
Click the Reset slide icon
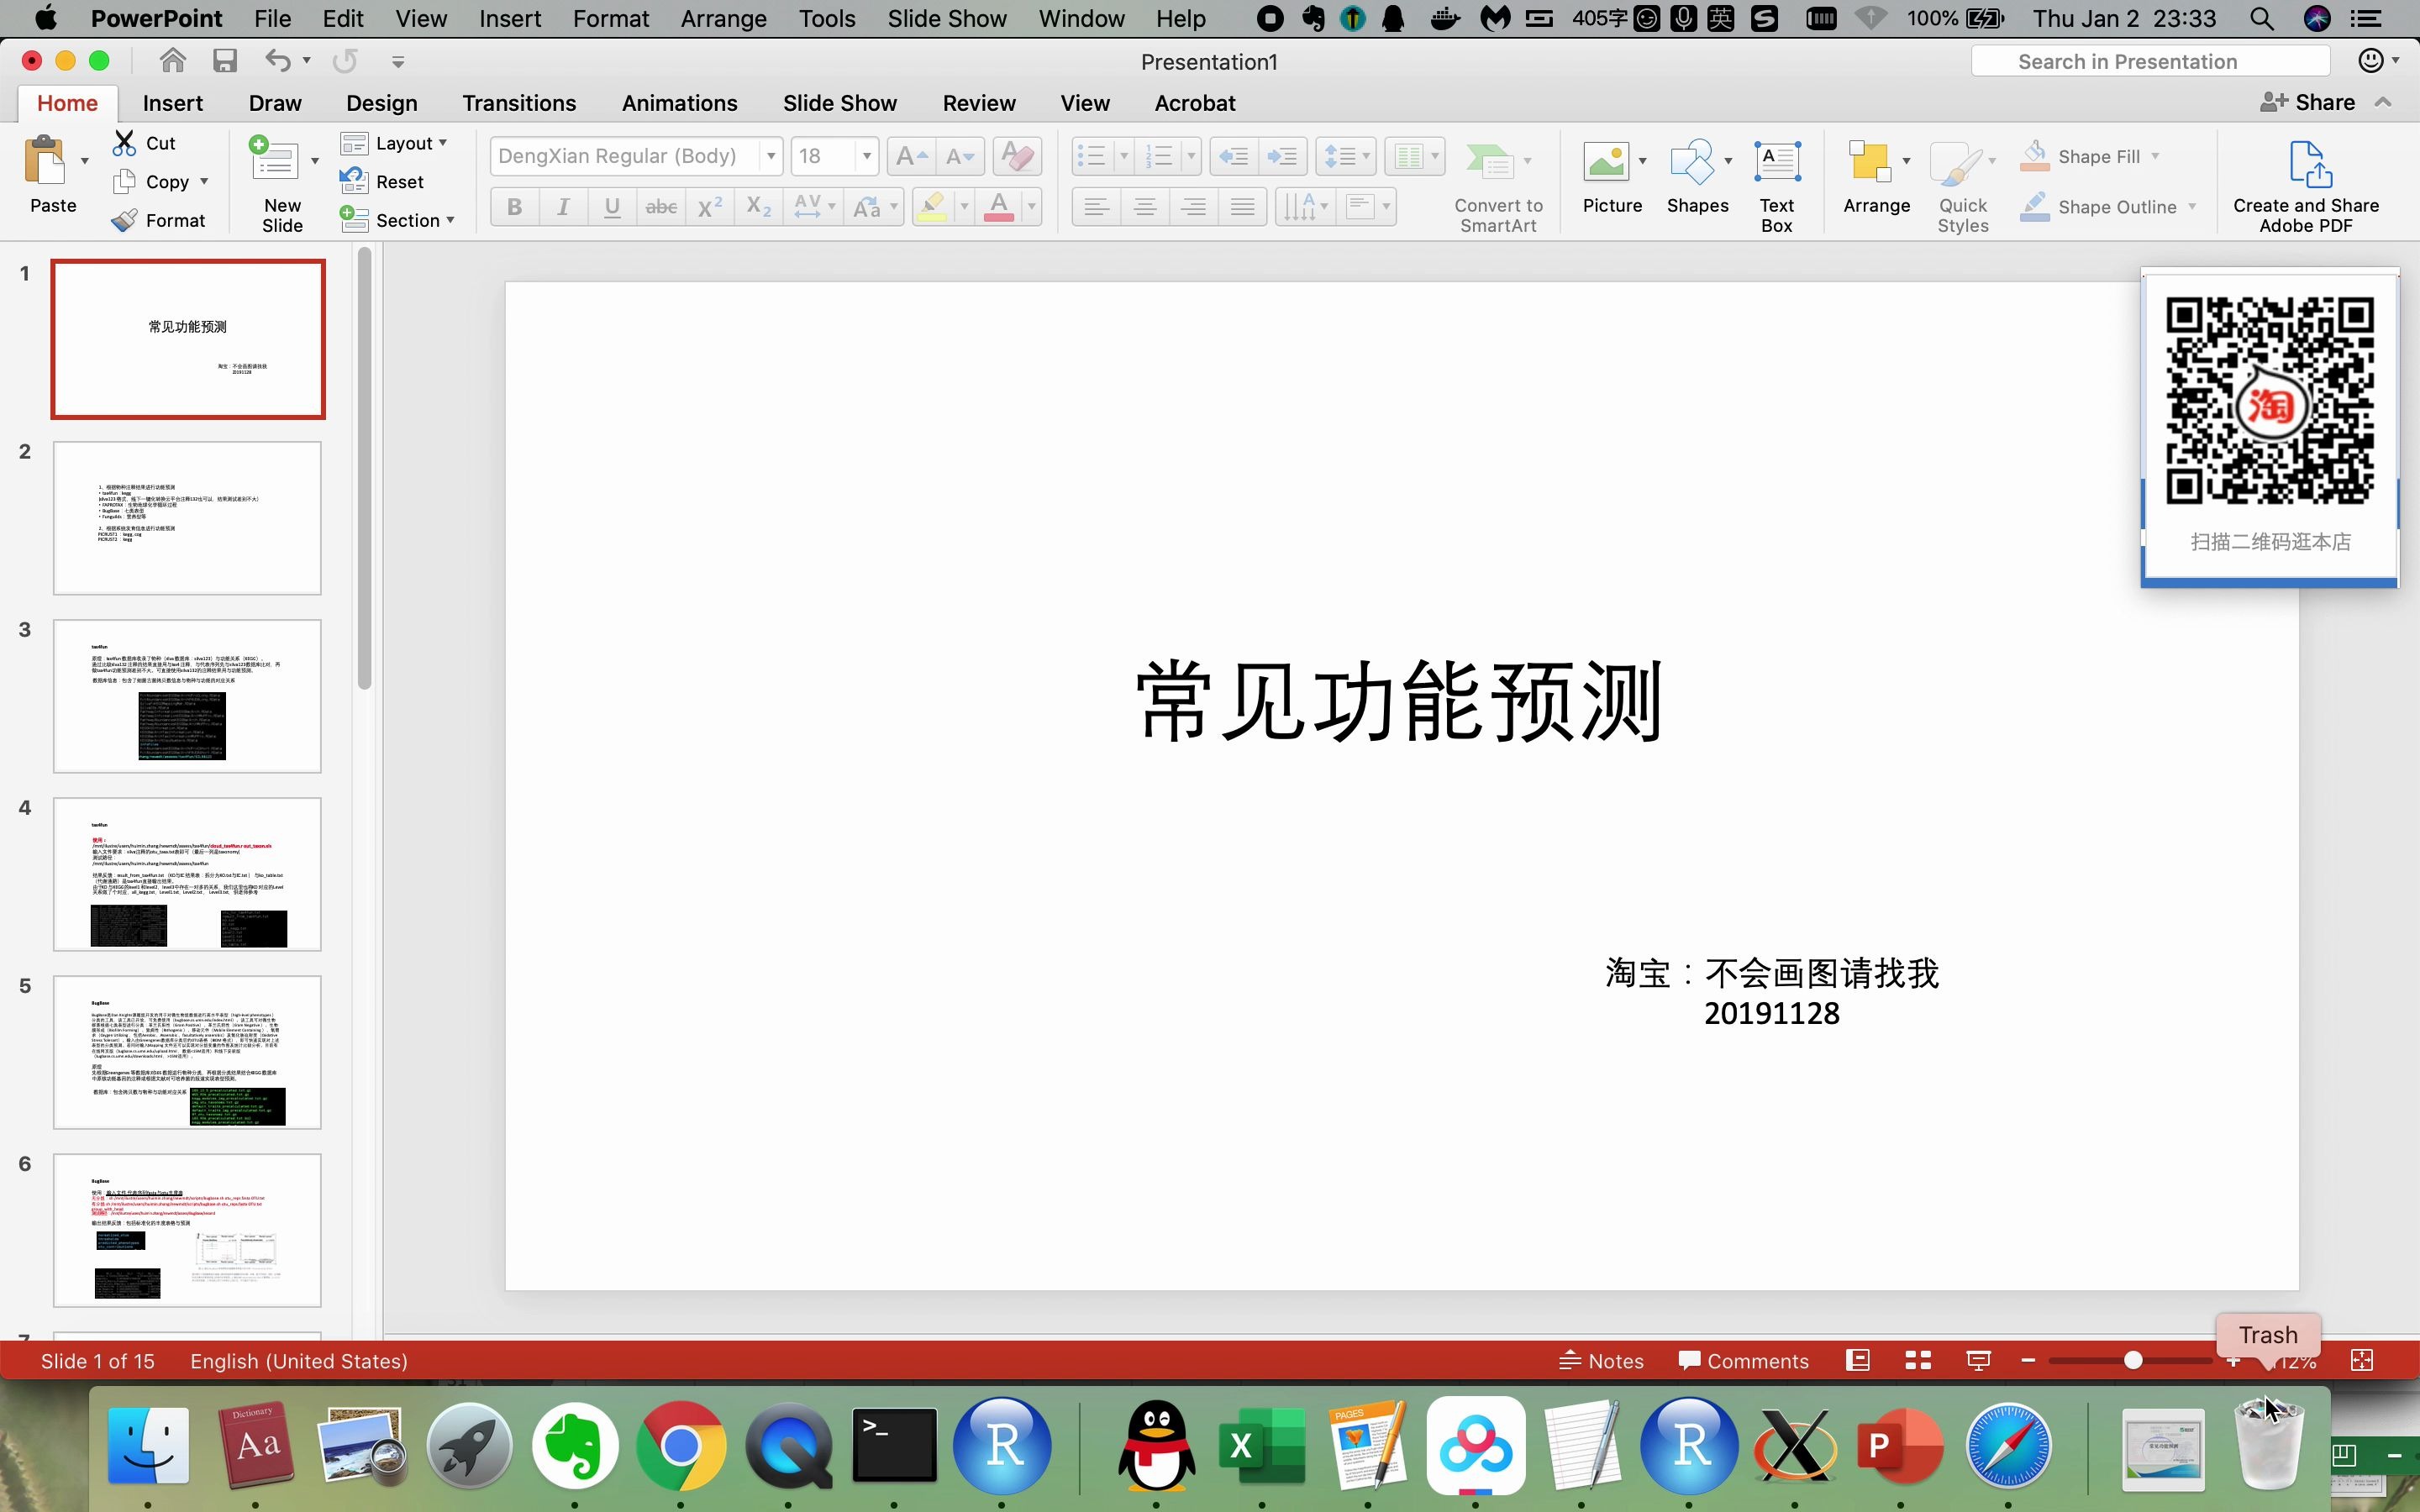[x=353, y=181]
